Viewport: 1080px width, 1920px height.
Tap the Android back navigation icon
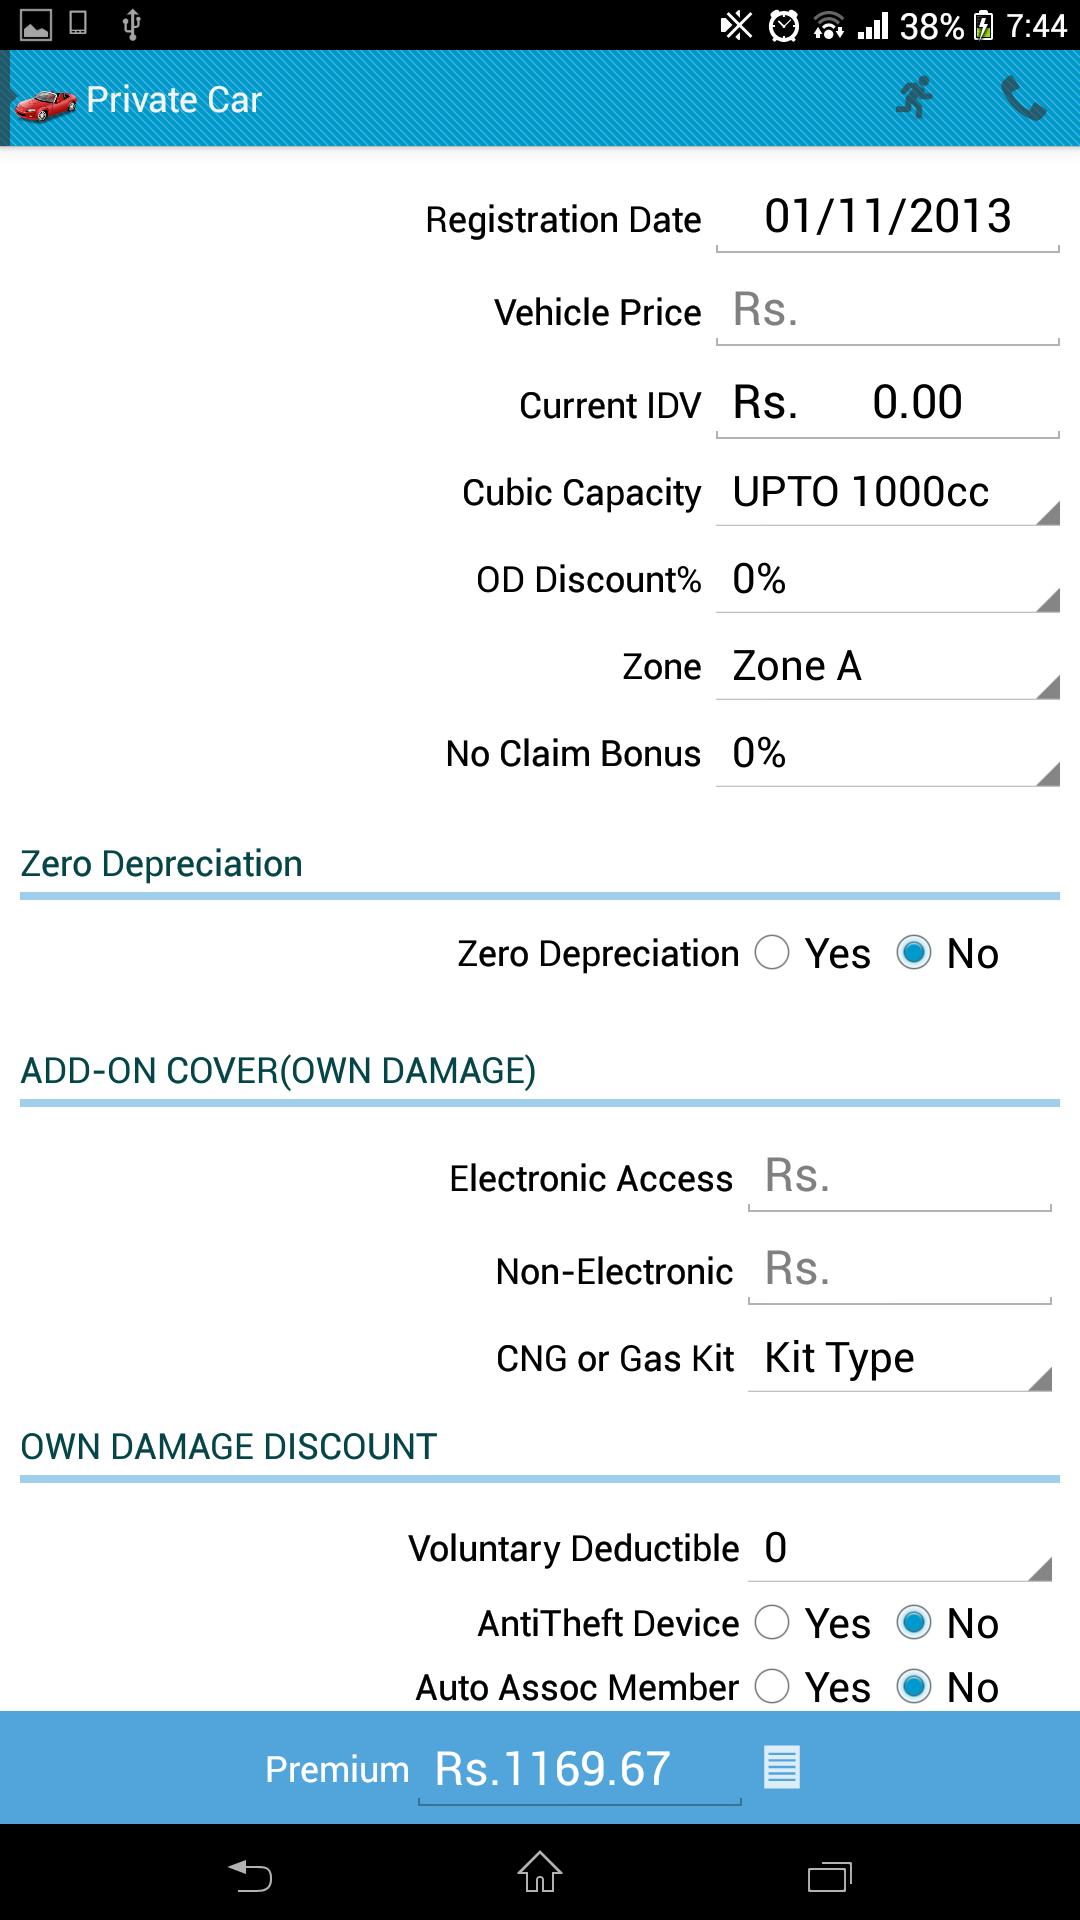pos(250,1874)
